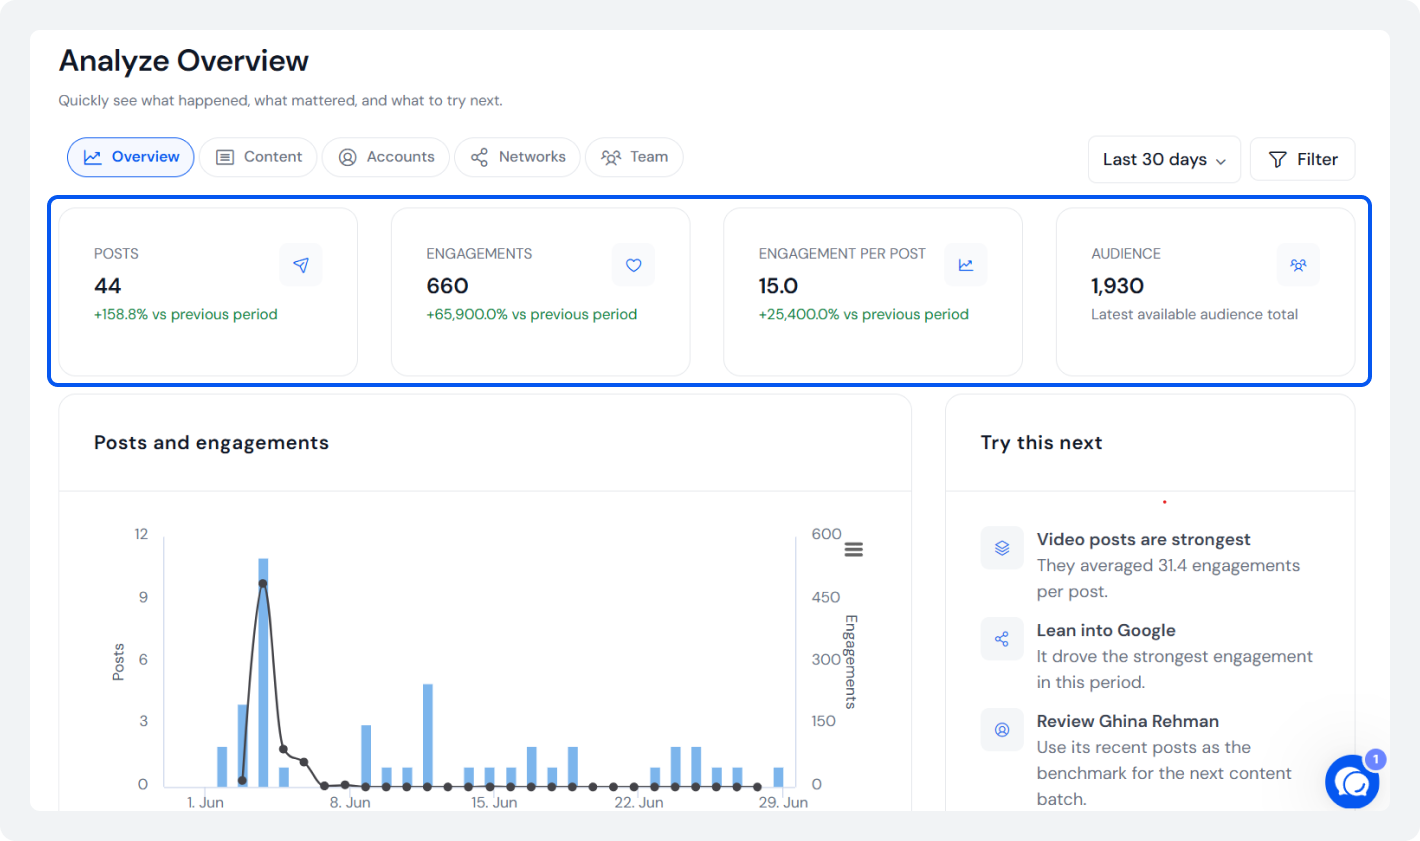Click the share icon beside Lean into Google
This screenshot has height=841, width=1420.
(x=1002, y=639)
